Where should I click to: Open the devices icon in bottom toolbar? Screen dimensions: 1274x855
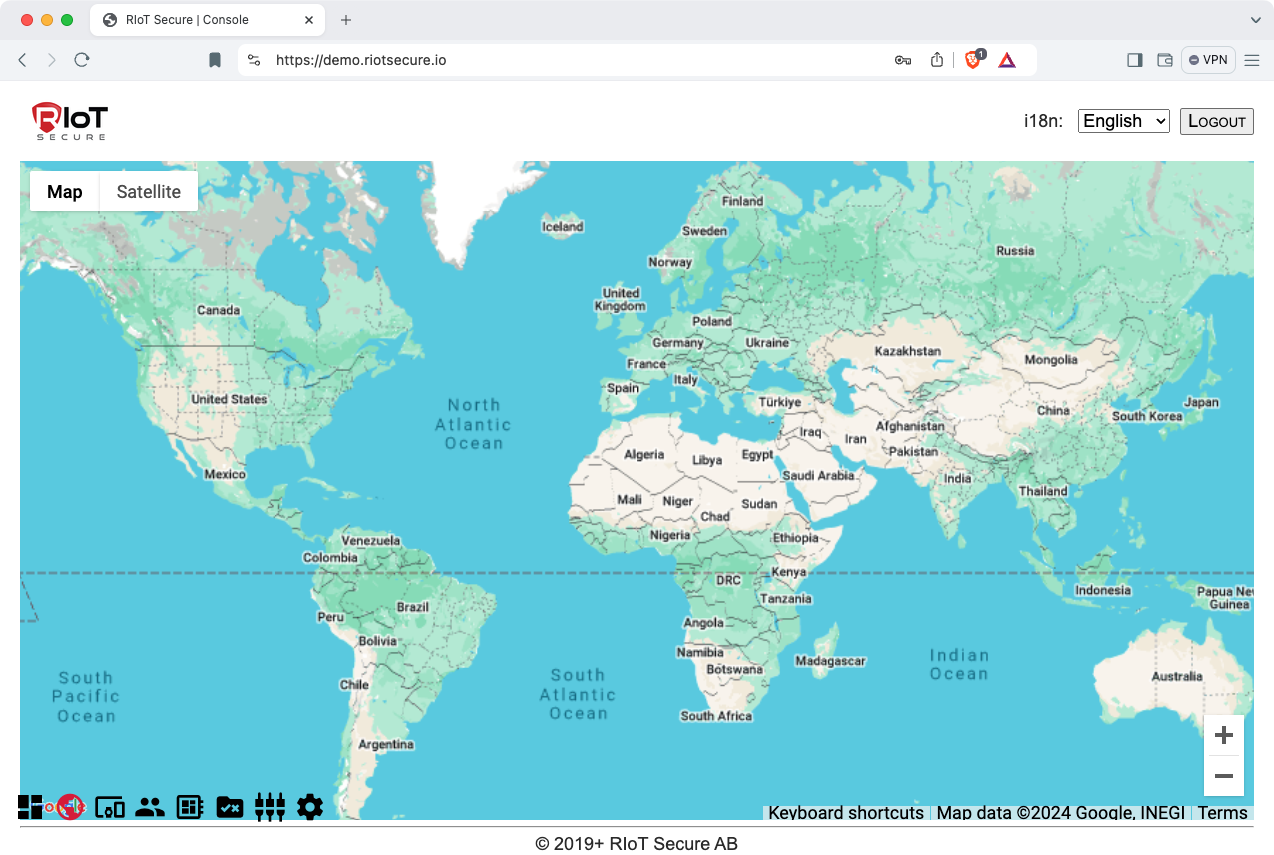[110, 807]
